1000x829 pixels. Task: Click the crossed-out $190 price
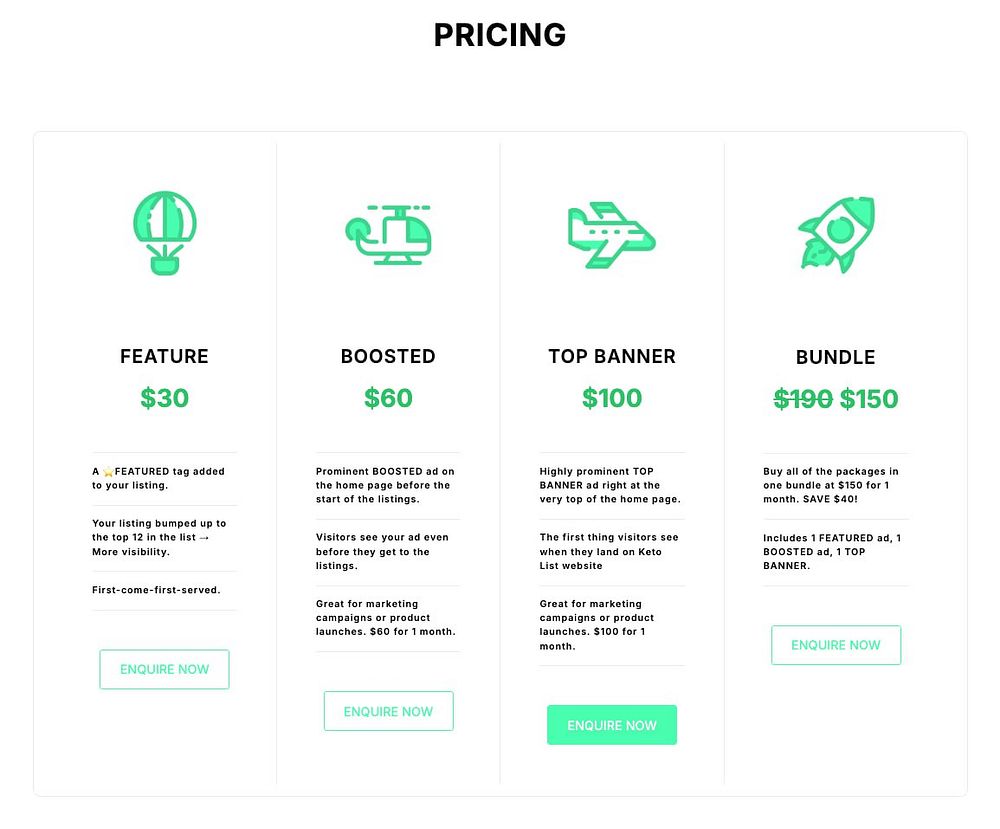click(x=803, y=399)
